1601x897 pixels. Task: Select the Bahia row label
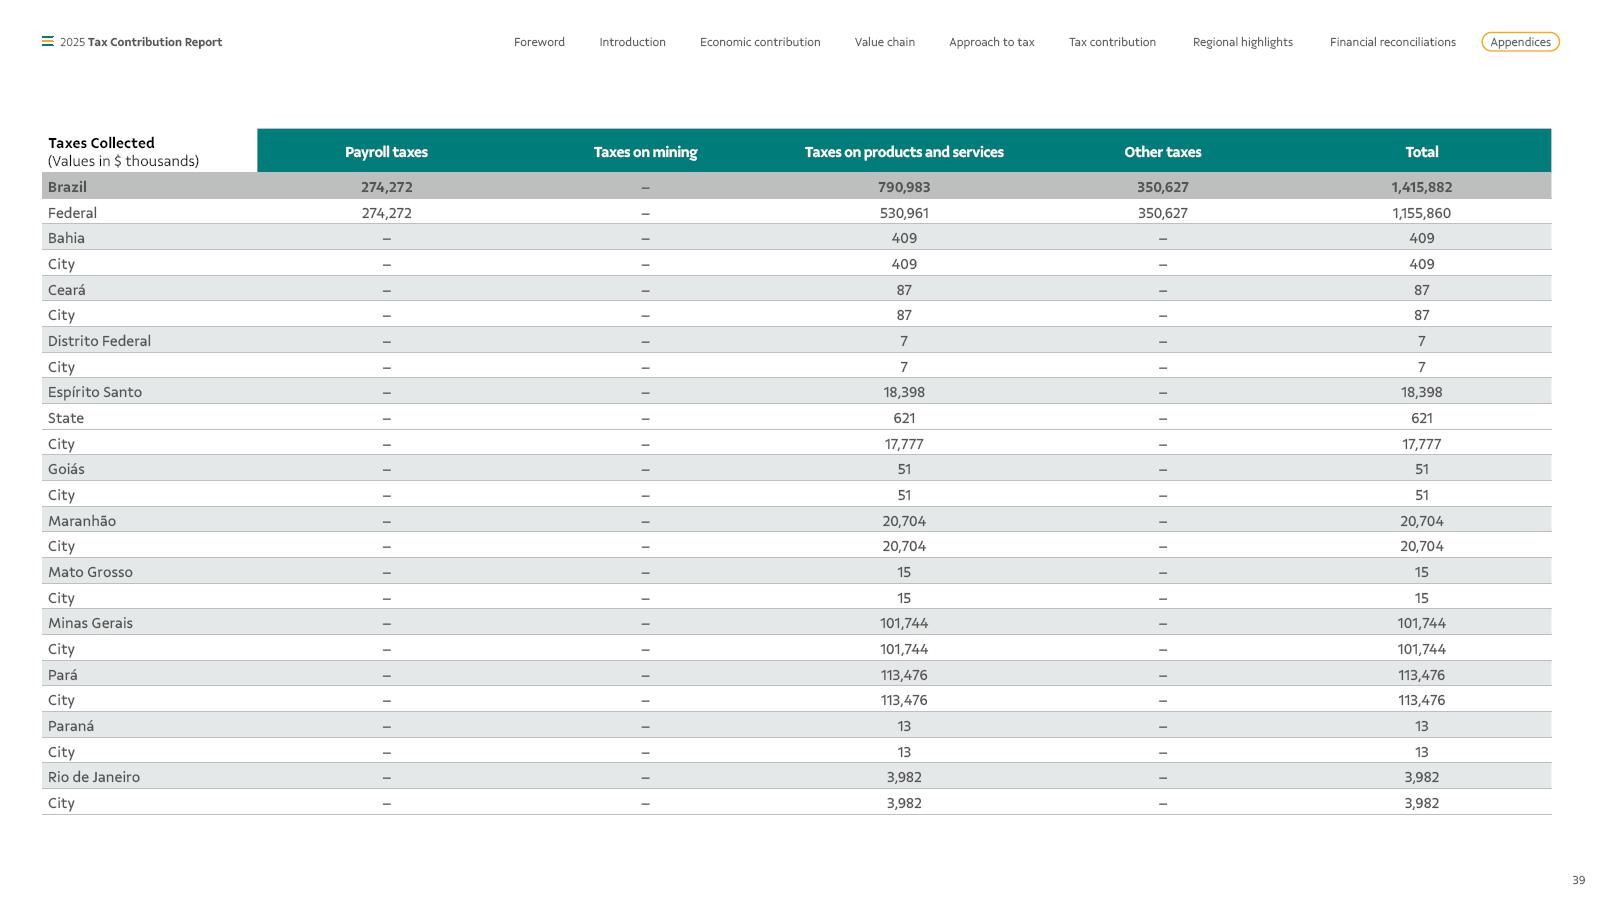point(66,238)
